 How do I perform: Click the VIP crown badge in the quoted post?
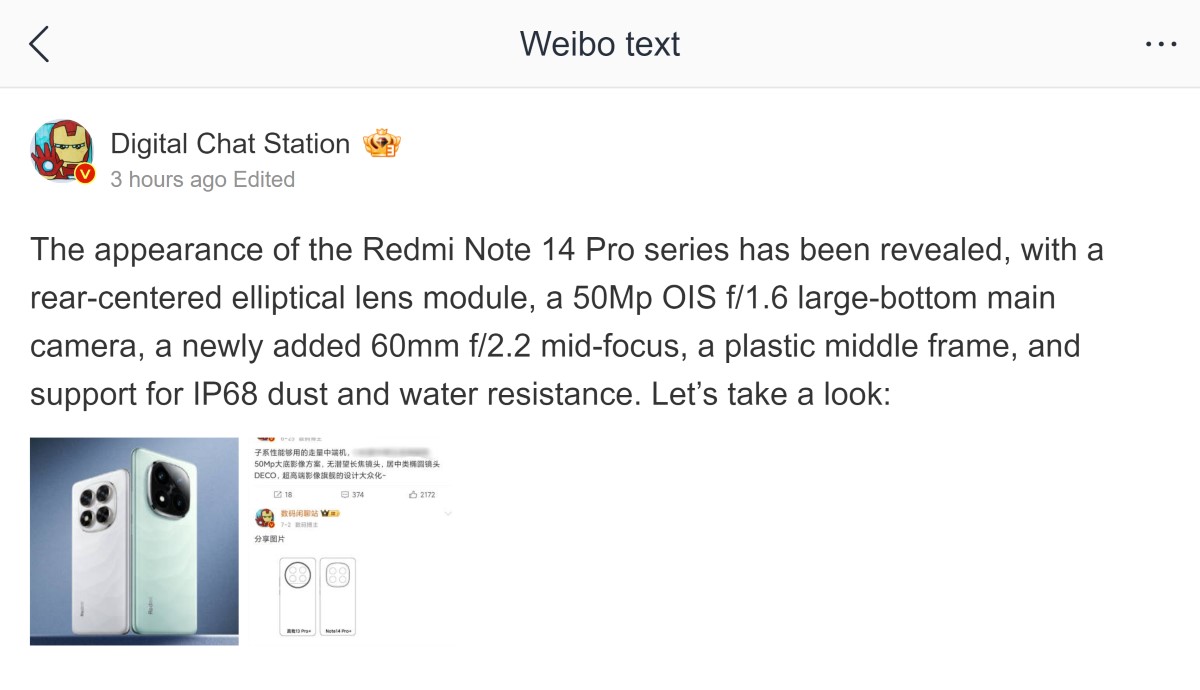tap(327, 512)
